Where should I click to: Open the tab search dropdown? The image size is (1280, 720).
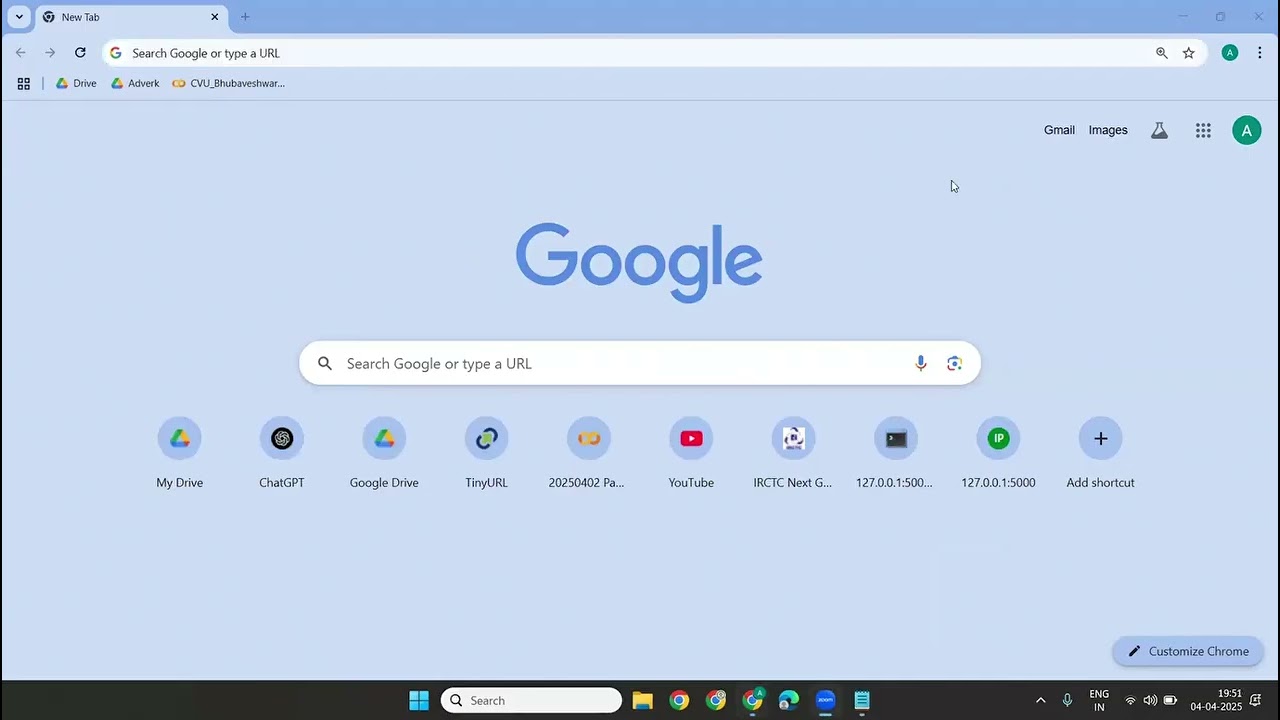[18, 17]
